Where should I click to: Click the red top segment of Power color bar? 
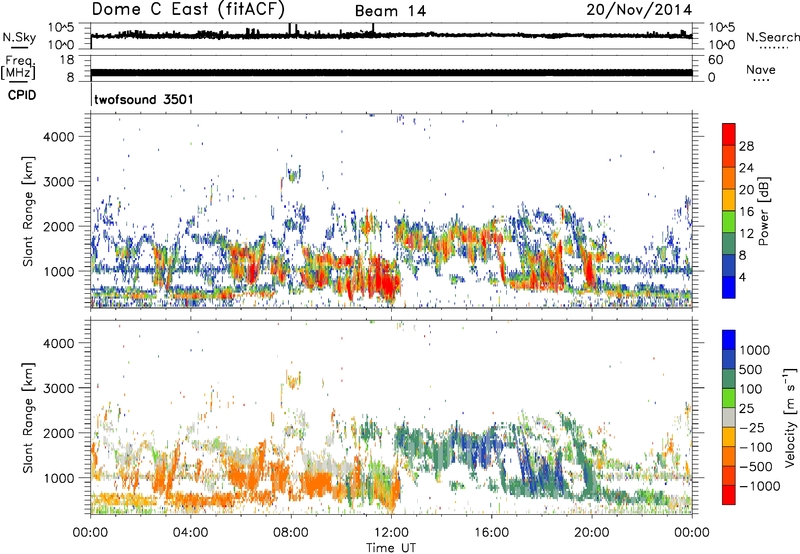click(x=729, y=135)
